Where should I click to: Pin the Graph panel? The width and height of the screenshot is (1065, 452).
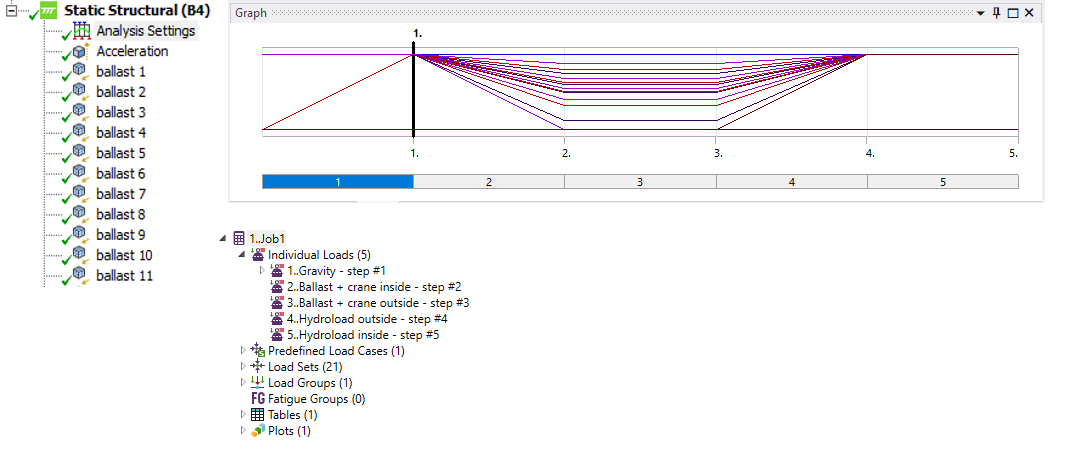tap(997, 13)
